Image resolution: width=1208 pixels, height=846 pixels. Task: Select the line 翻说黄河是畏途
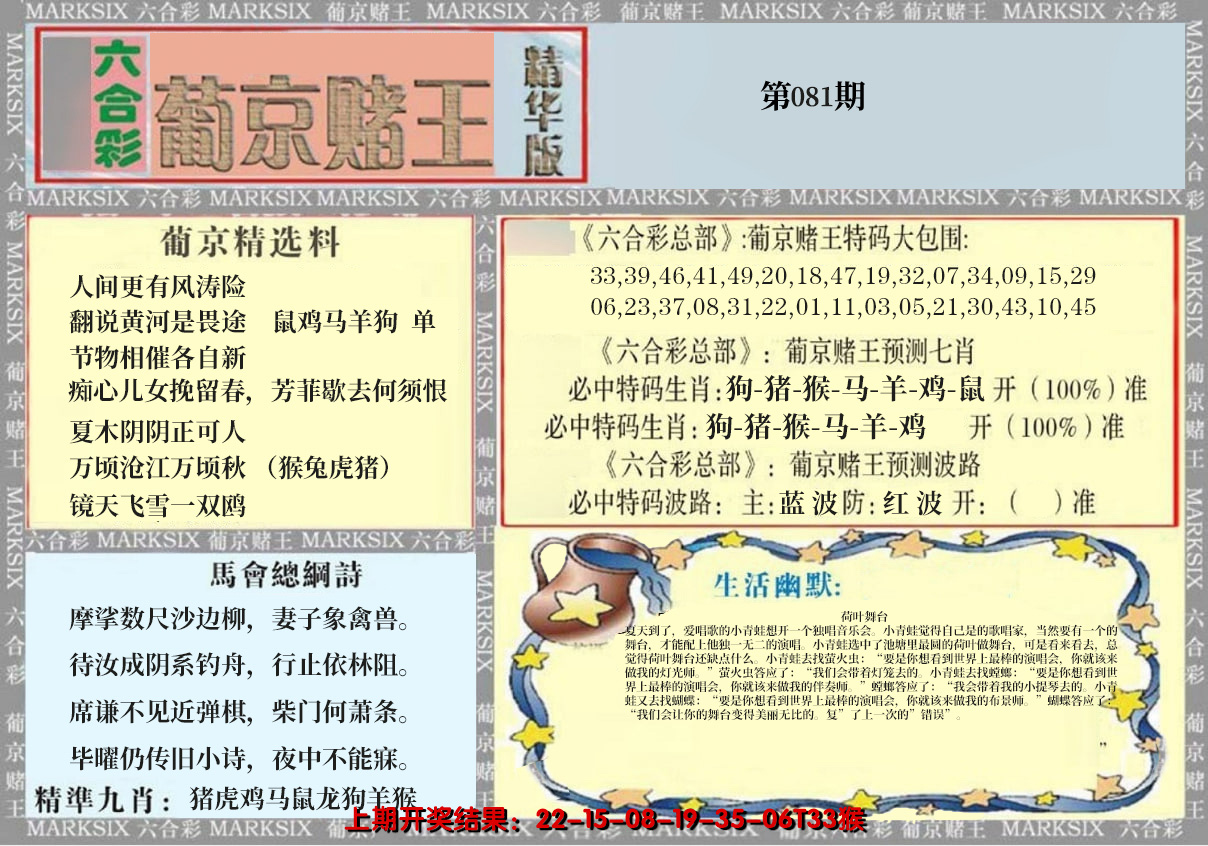click(x=158, y=322)
